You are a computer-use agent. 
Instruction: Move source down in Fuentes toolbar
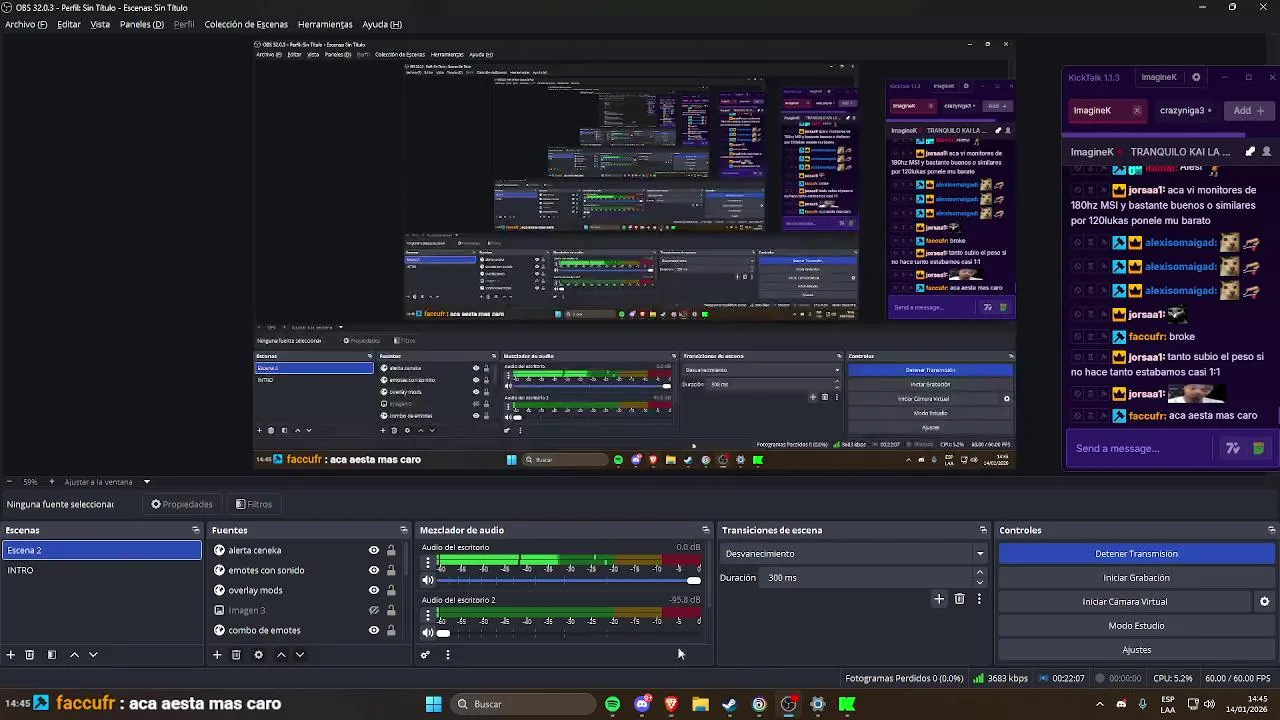click(x=299, y=655)
